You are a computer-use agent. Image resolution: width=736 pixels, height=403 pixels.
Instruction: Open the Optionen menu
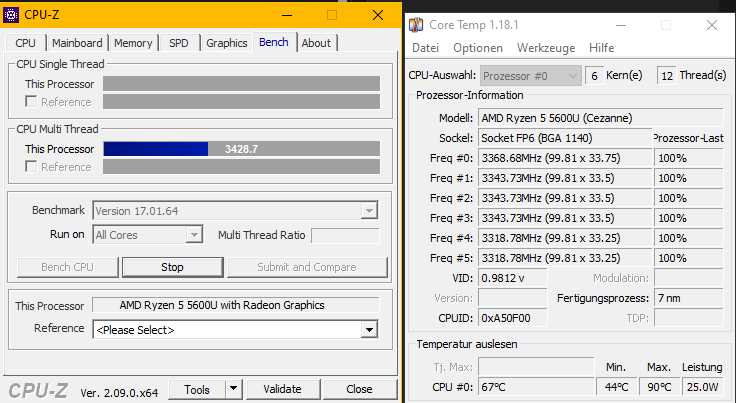478,48
